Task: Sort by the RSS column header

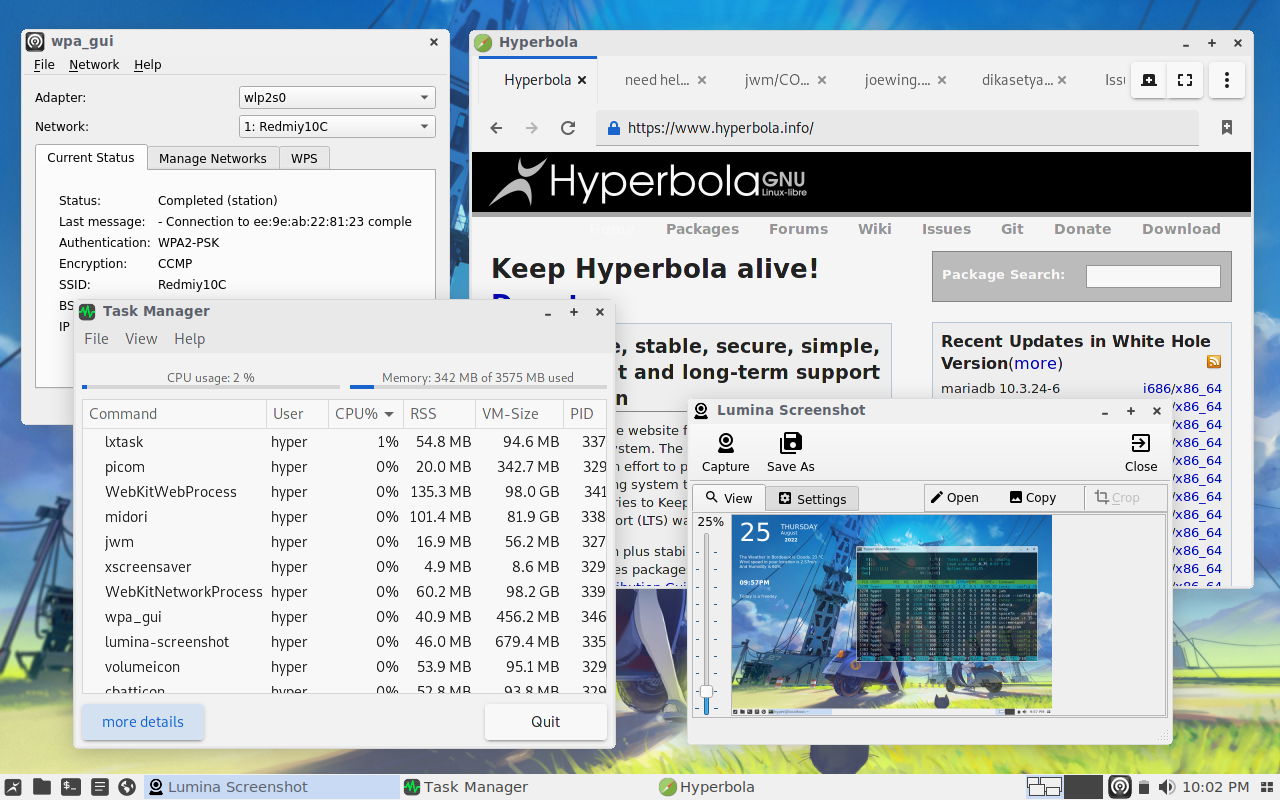Action: coord(439,414)
